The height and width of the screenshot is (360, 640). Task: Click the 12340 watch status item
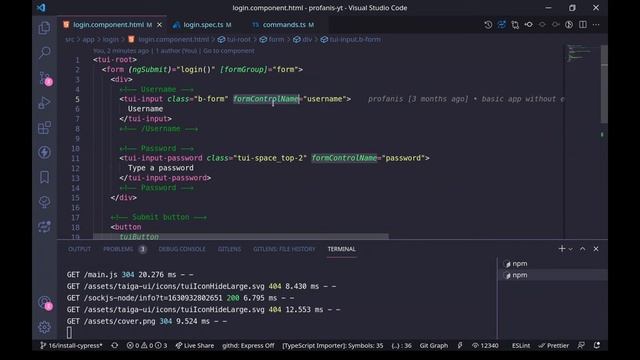[485, 345]
